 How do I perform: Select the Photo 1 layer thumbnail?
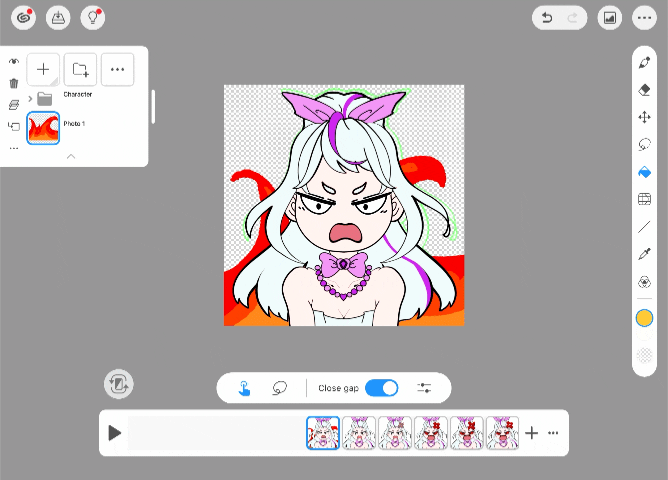pos(43,128)
